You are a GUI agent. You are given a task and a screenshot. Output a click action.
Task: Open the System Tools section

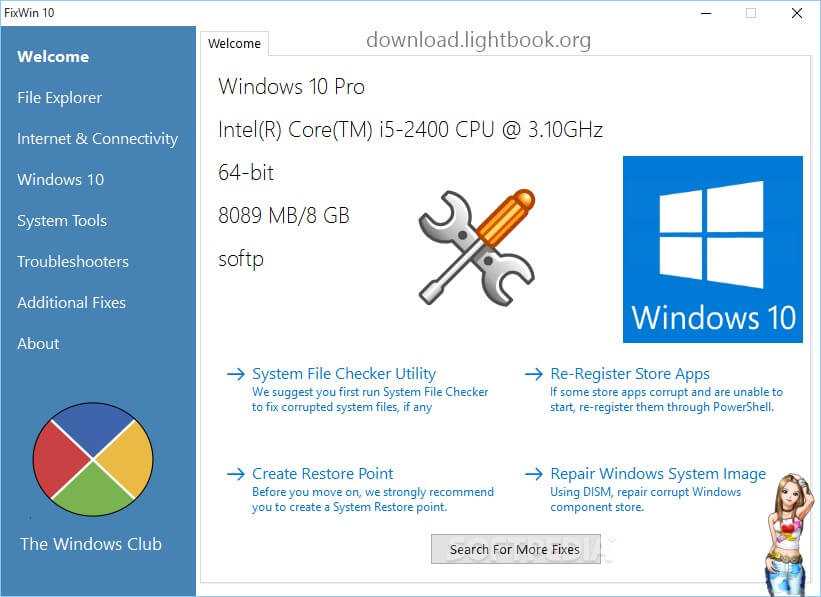pos(62,221)
